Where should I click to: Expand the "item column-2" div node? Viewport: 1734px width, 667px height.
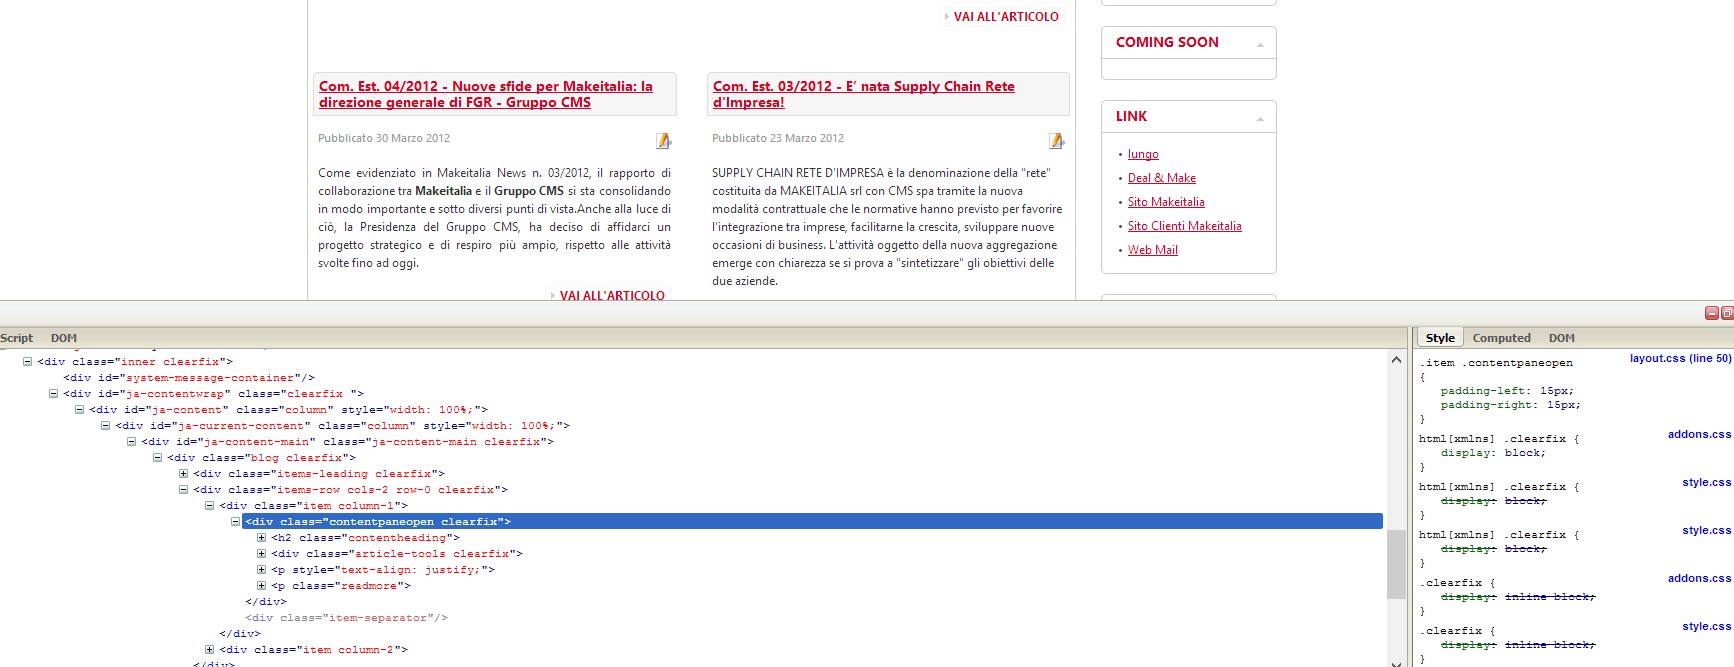[x=209, y=650]
